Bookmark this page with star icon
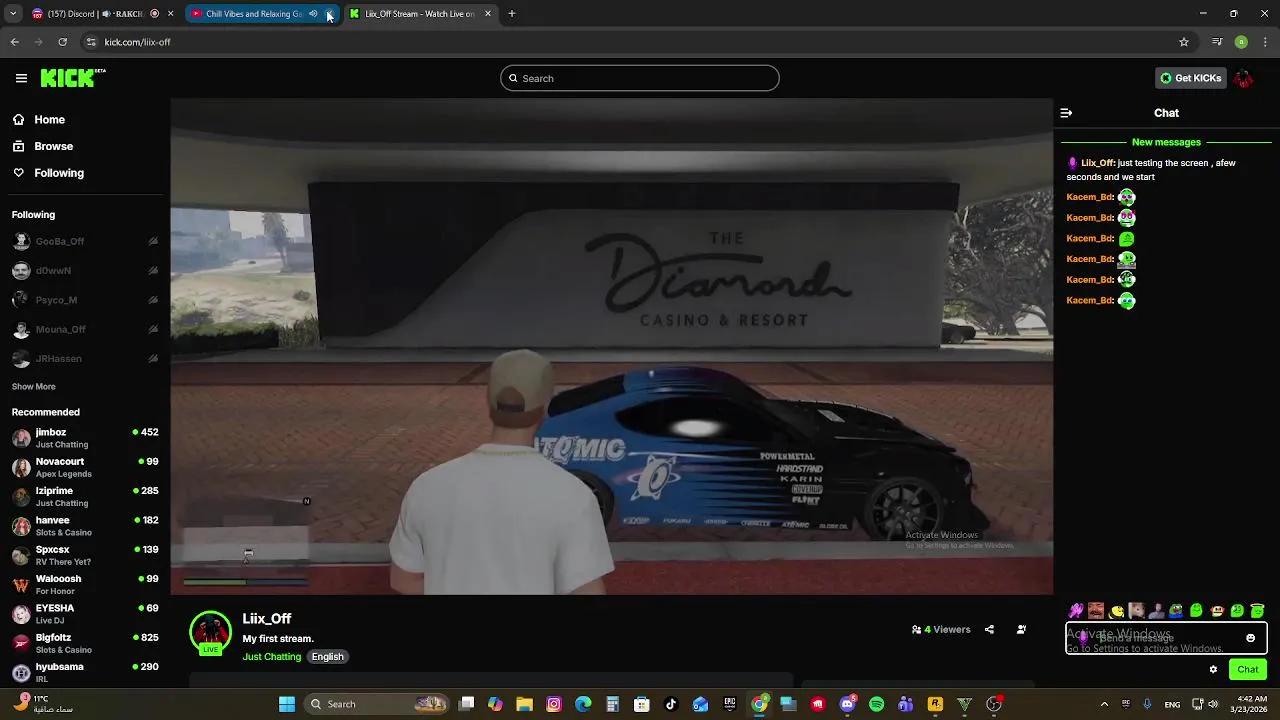Viewport: 1280px width, 720px height. point(1184,42)
